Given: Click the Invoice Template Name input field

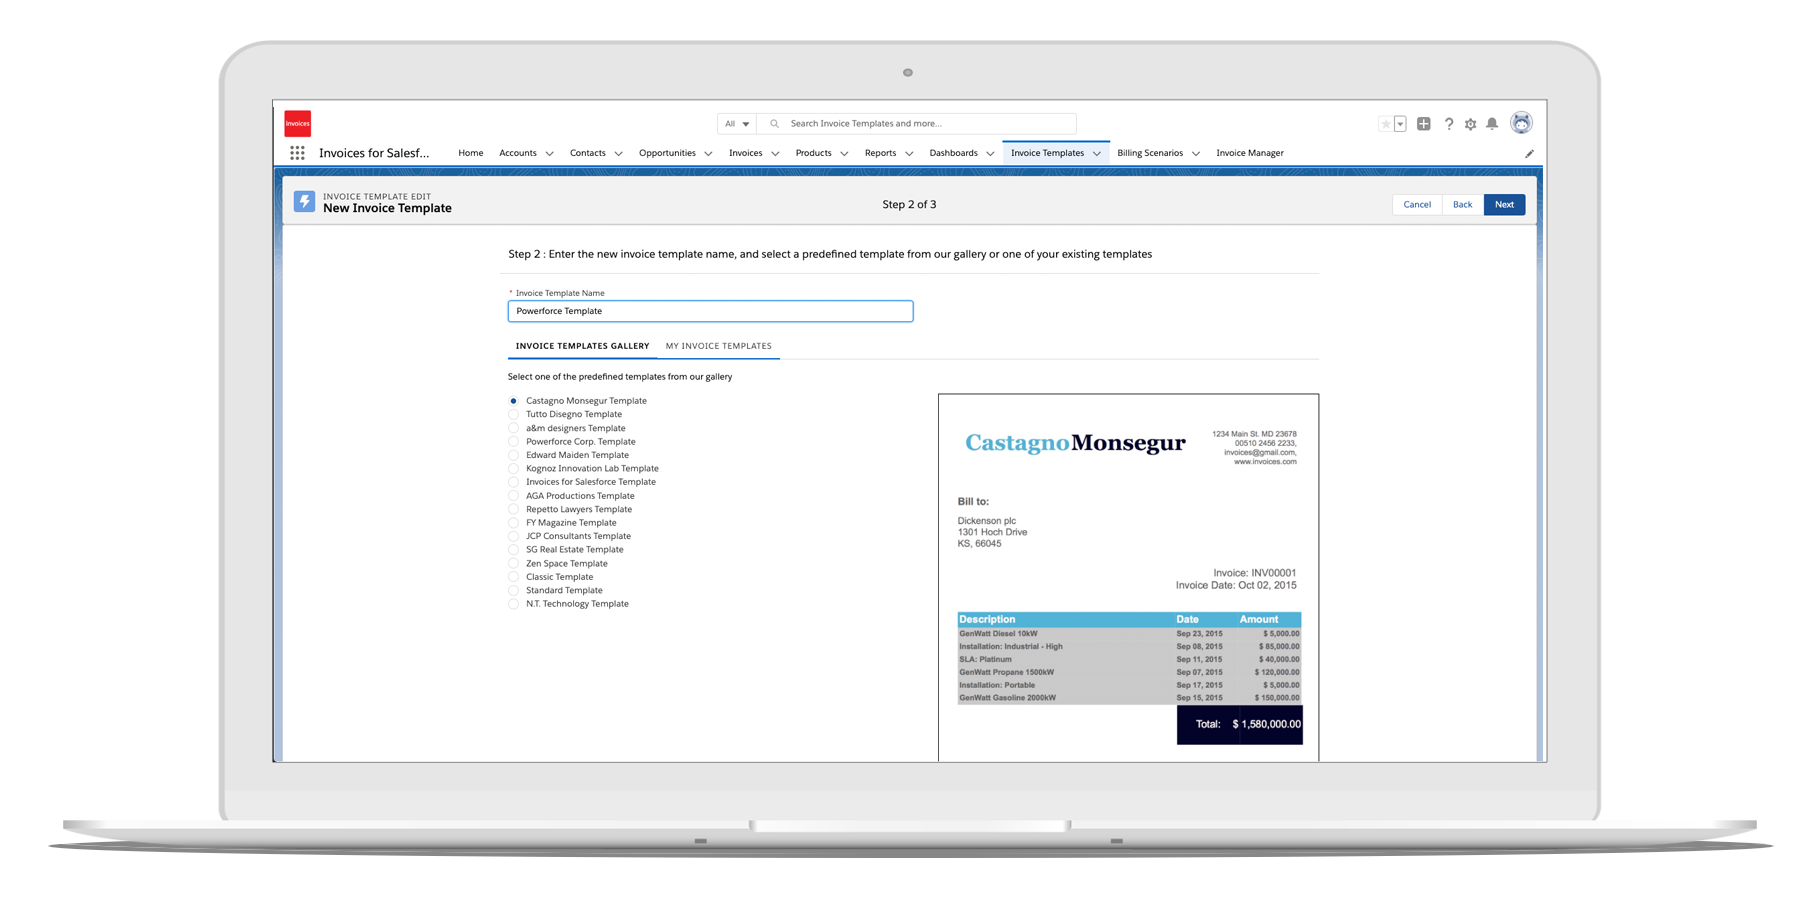Looking at the screenshot, I should click(x=710, y=311).
